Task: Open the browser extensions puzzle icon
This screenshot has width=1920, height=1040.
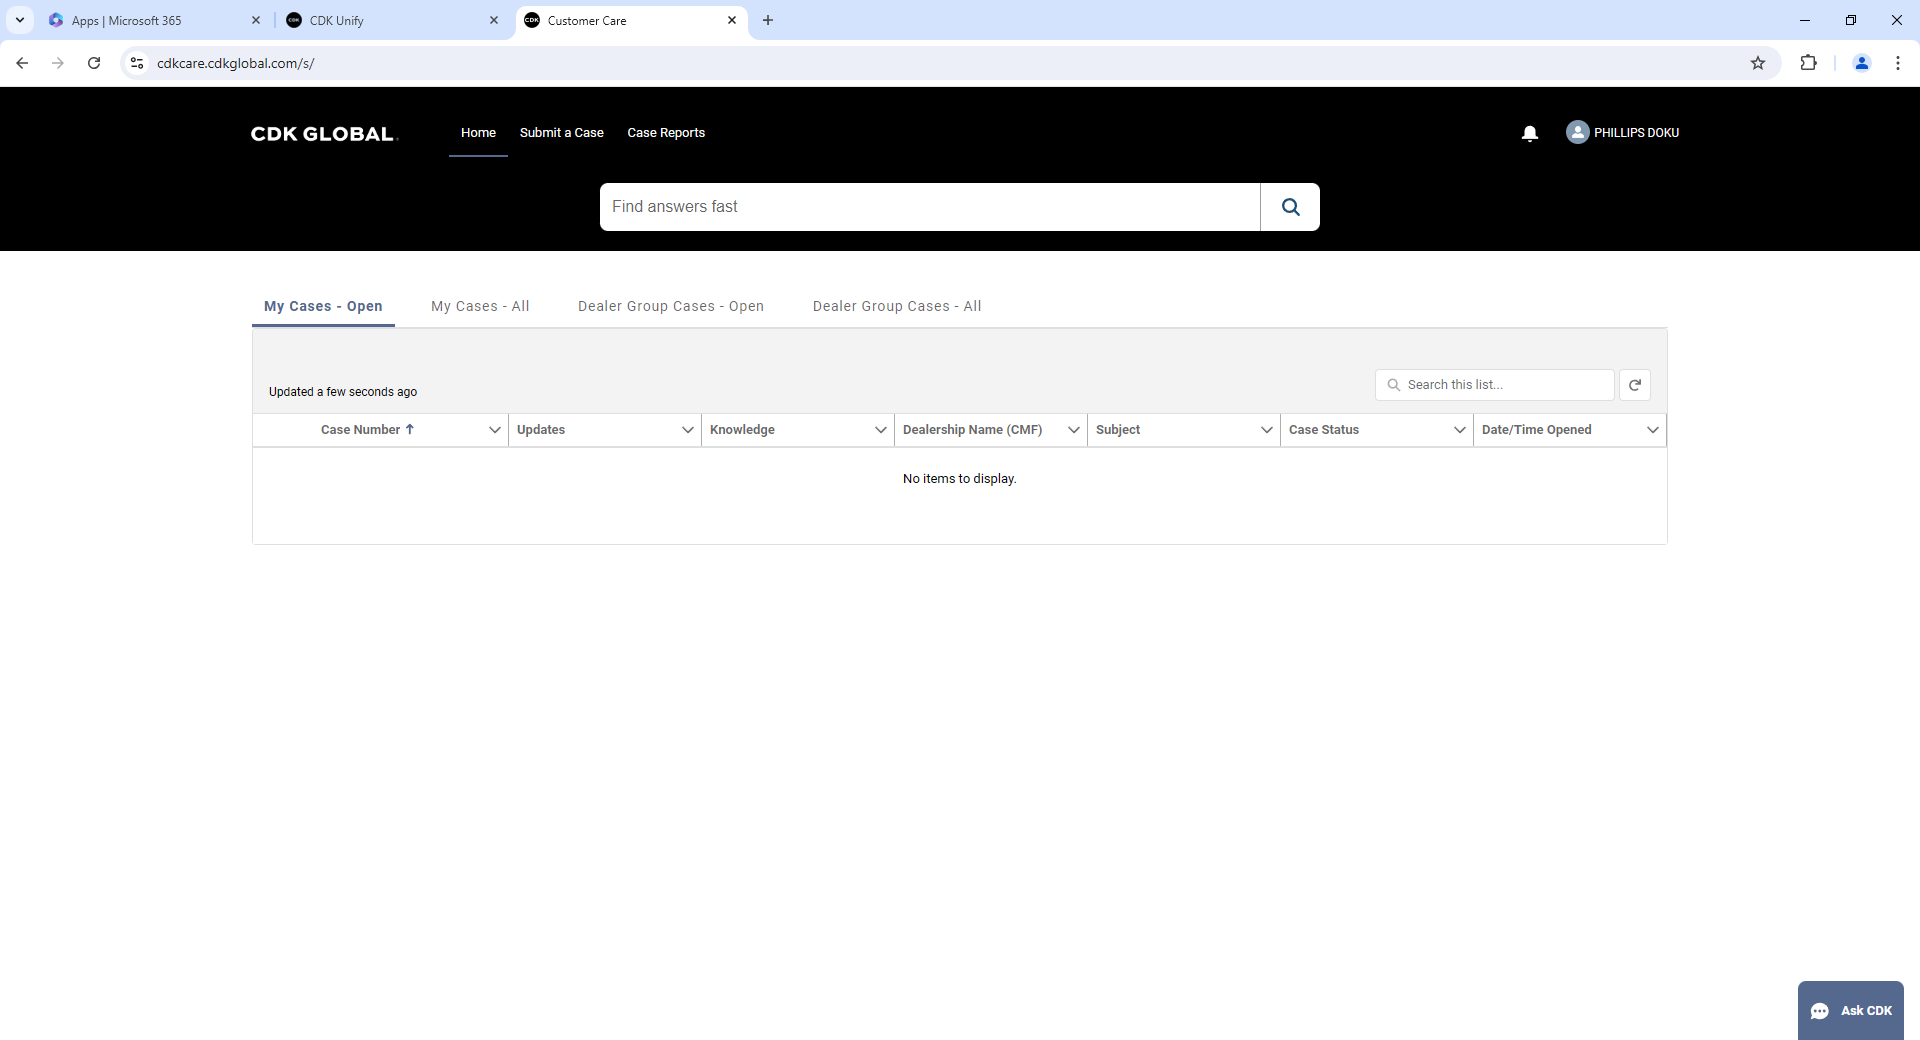Action: pos(1808,63)
